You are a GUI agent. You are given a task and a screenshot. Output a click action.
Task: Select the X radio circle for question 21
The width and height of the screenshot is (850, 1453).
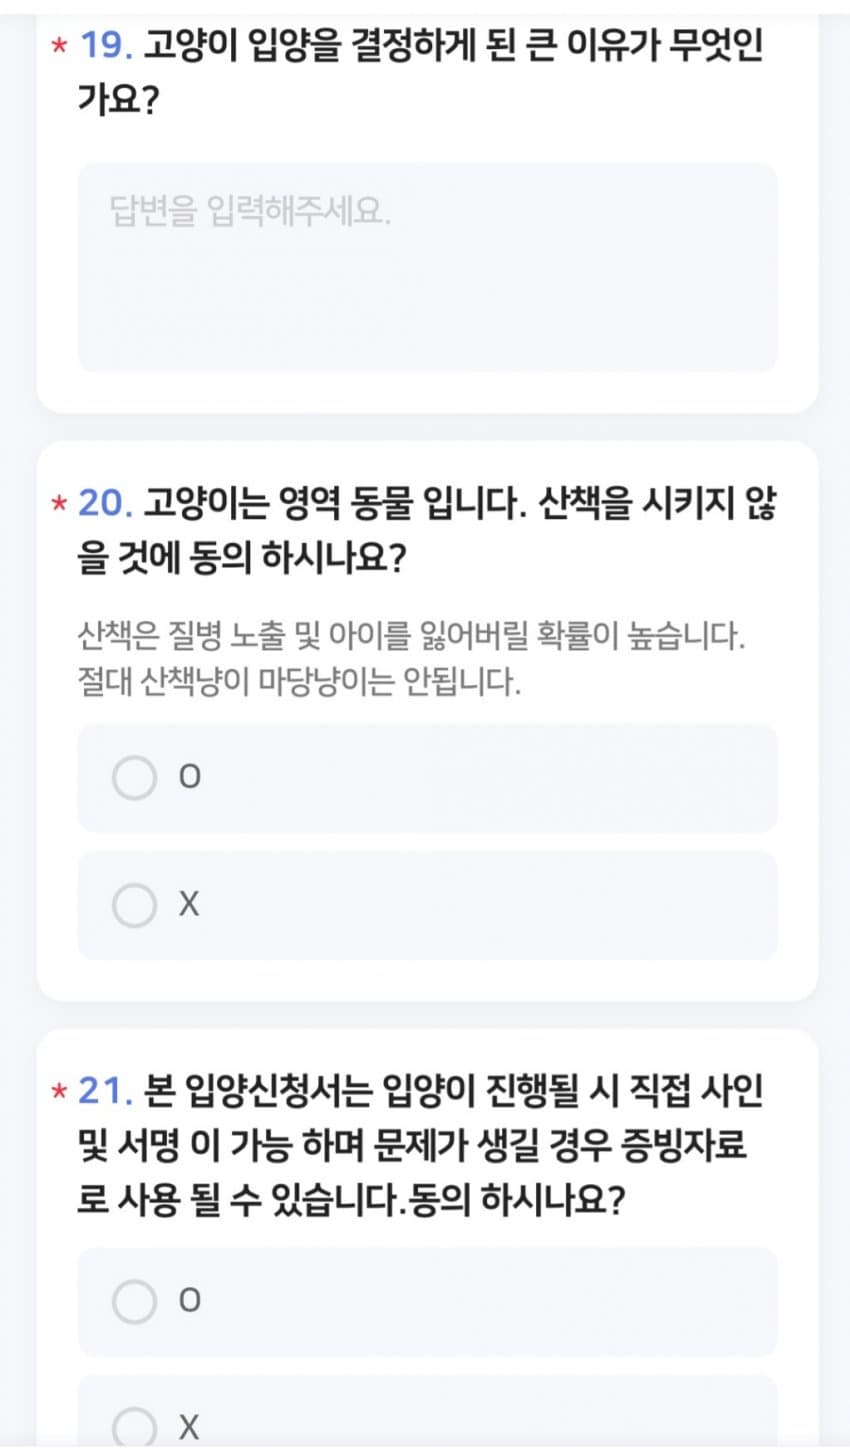point(134,1427)
